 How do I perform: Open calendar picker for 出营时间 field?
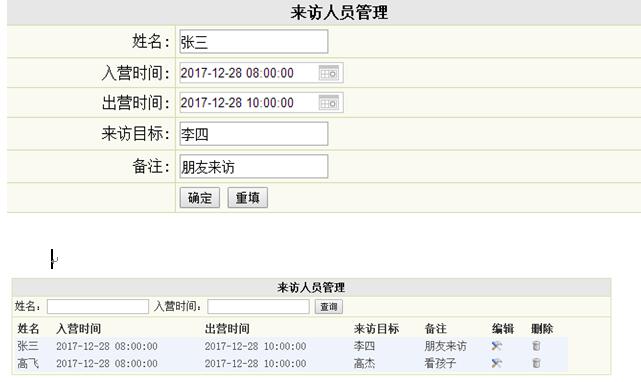point(329,103)
